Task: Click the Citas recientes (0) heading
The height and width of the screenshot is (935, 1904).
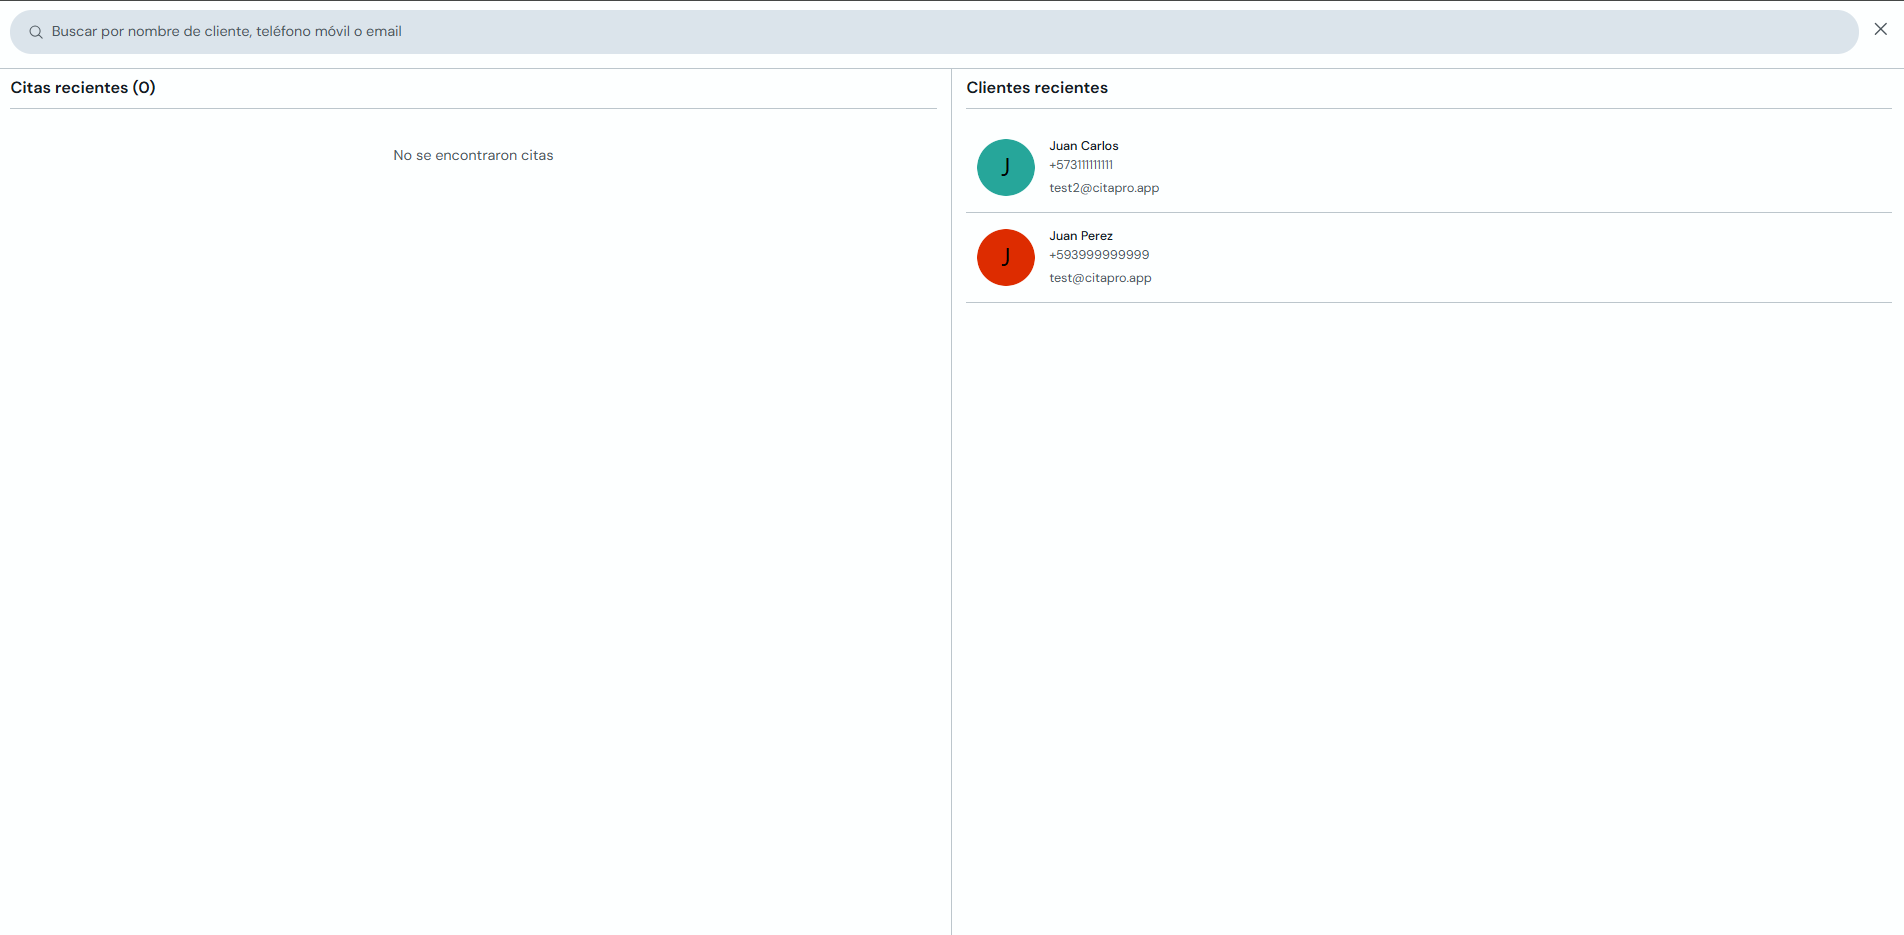Action: click(x=83, y=88)
